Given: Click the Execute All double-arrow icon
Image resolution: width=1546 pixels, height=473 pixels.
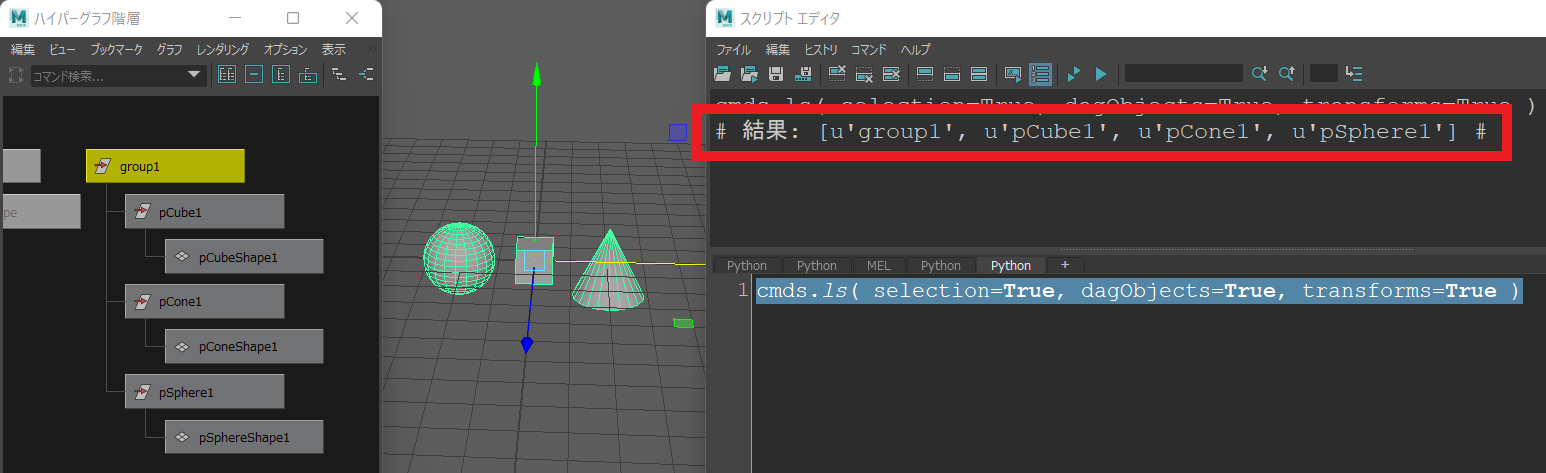Looking at the screenshot, I should point(1075,73).
